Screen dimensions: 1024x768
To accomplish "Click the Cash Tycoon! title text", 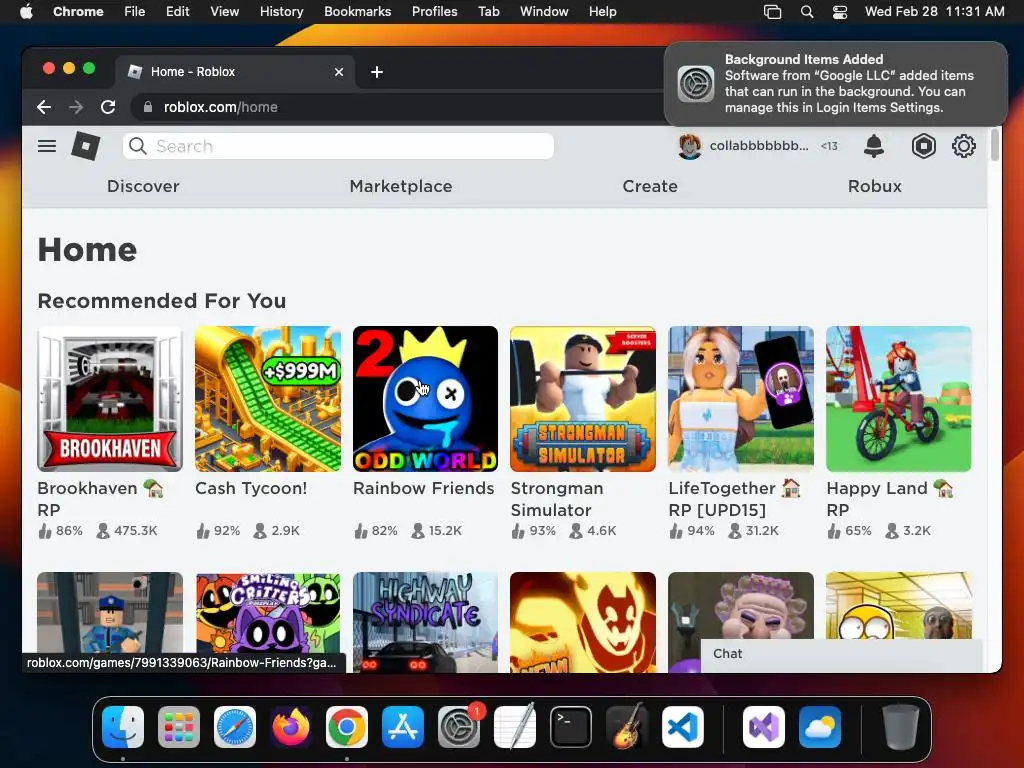I will point(251,488).
